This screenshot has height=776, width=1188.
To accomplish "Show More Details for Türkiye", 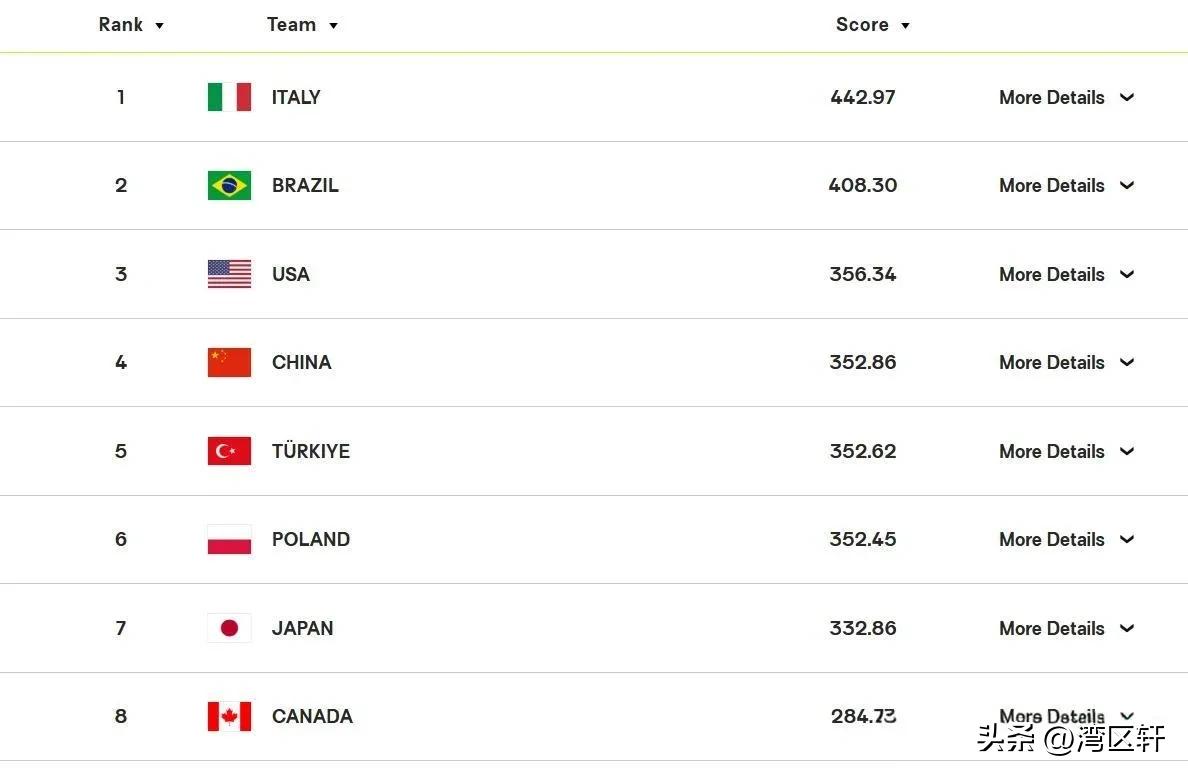I will (x=1066, y=452).
